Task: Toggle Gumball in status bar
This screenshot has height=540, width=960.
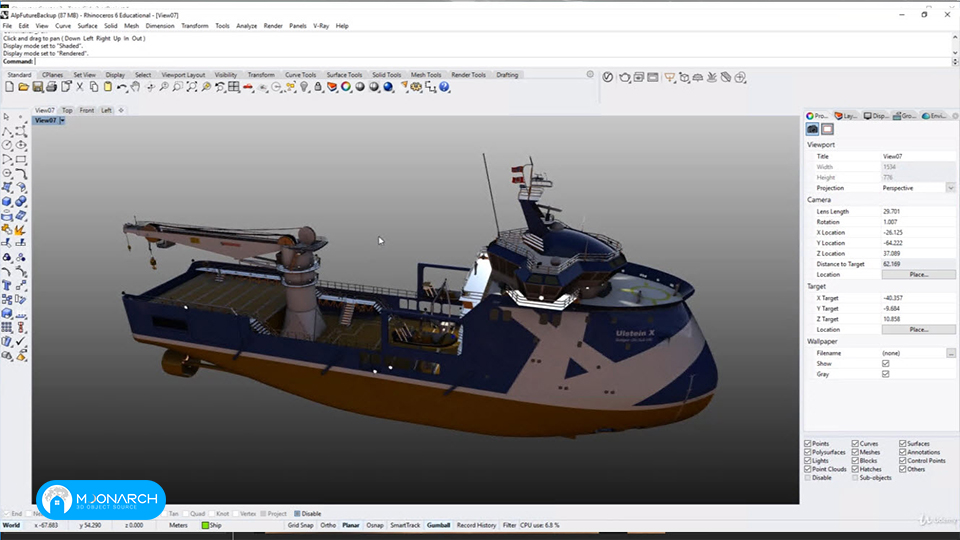Action: pyautogui.click(x=438, y=525)
